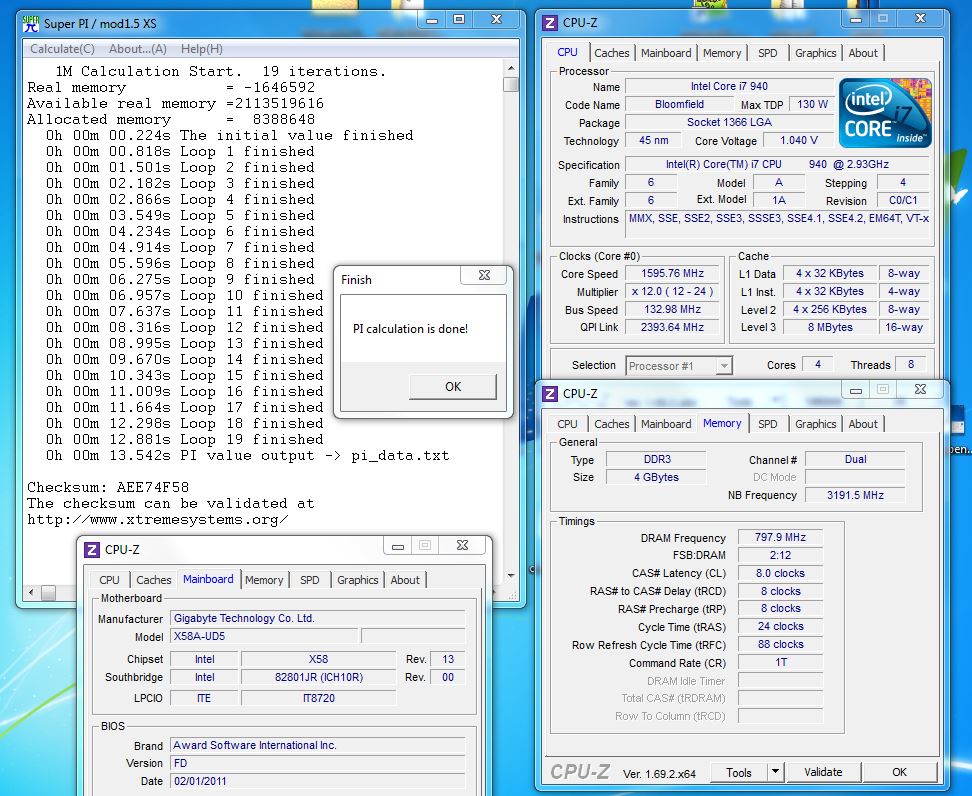The width and height of the screenshot is (972, 796).
Task: Click the Intel Core i7 940 name field
Action: coord(729,86)
